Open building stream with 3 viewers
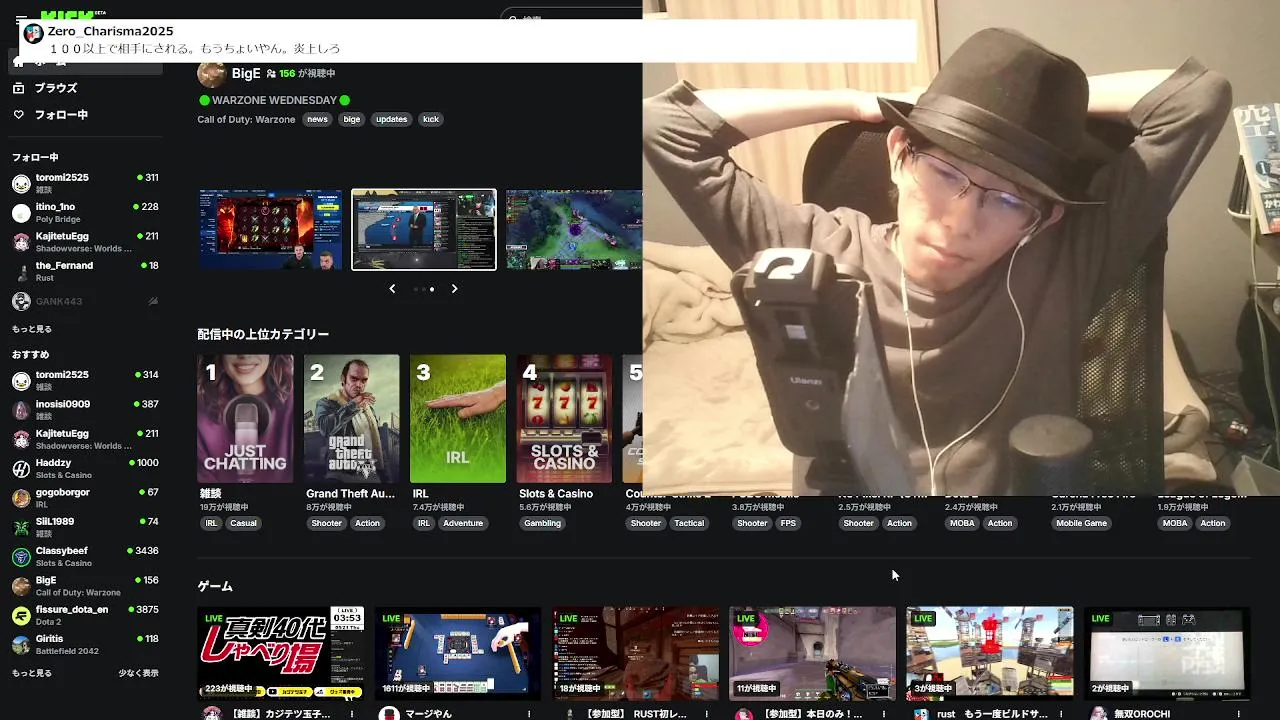Viewport: 1280px width, 720px height. (989, 653)
